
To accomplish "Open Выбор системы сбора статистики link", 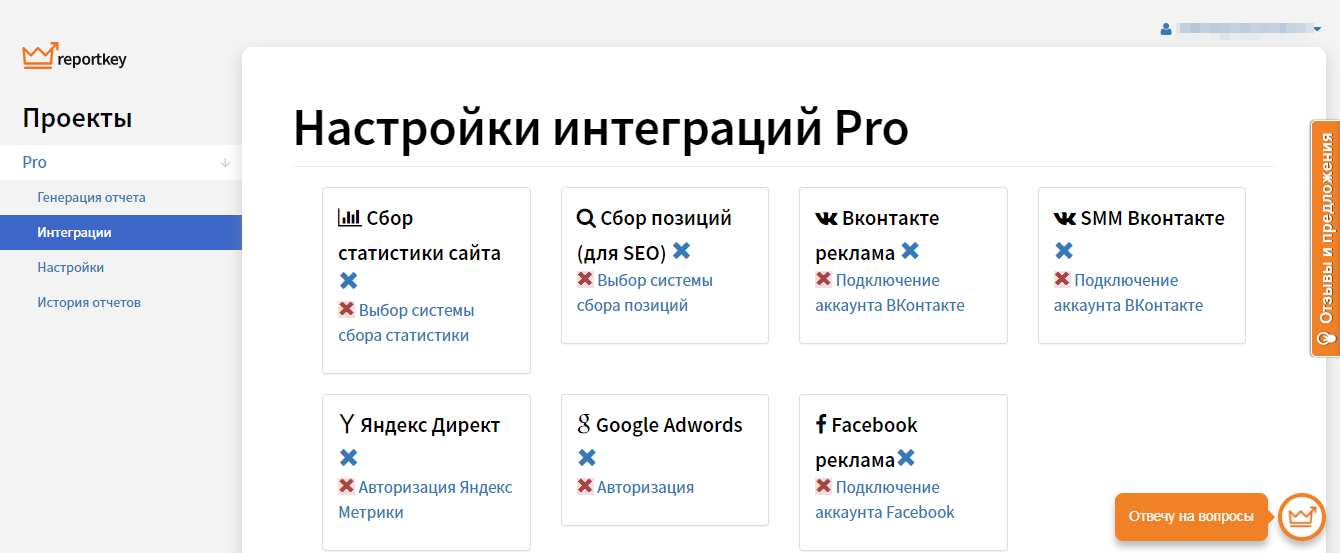I will tap(406, 323).
